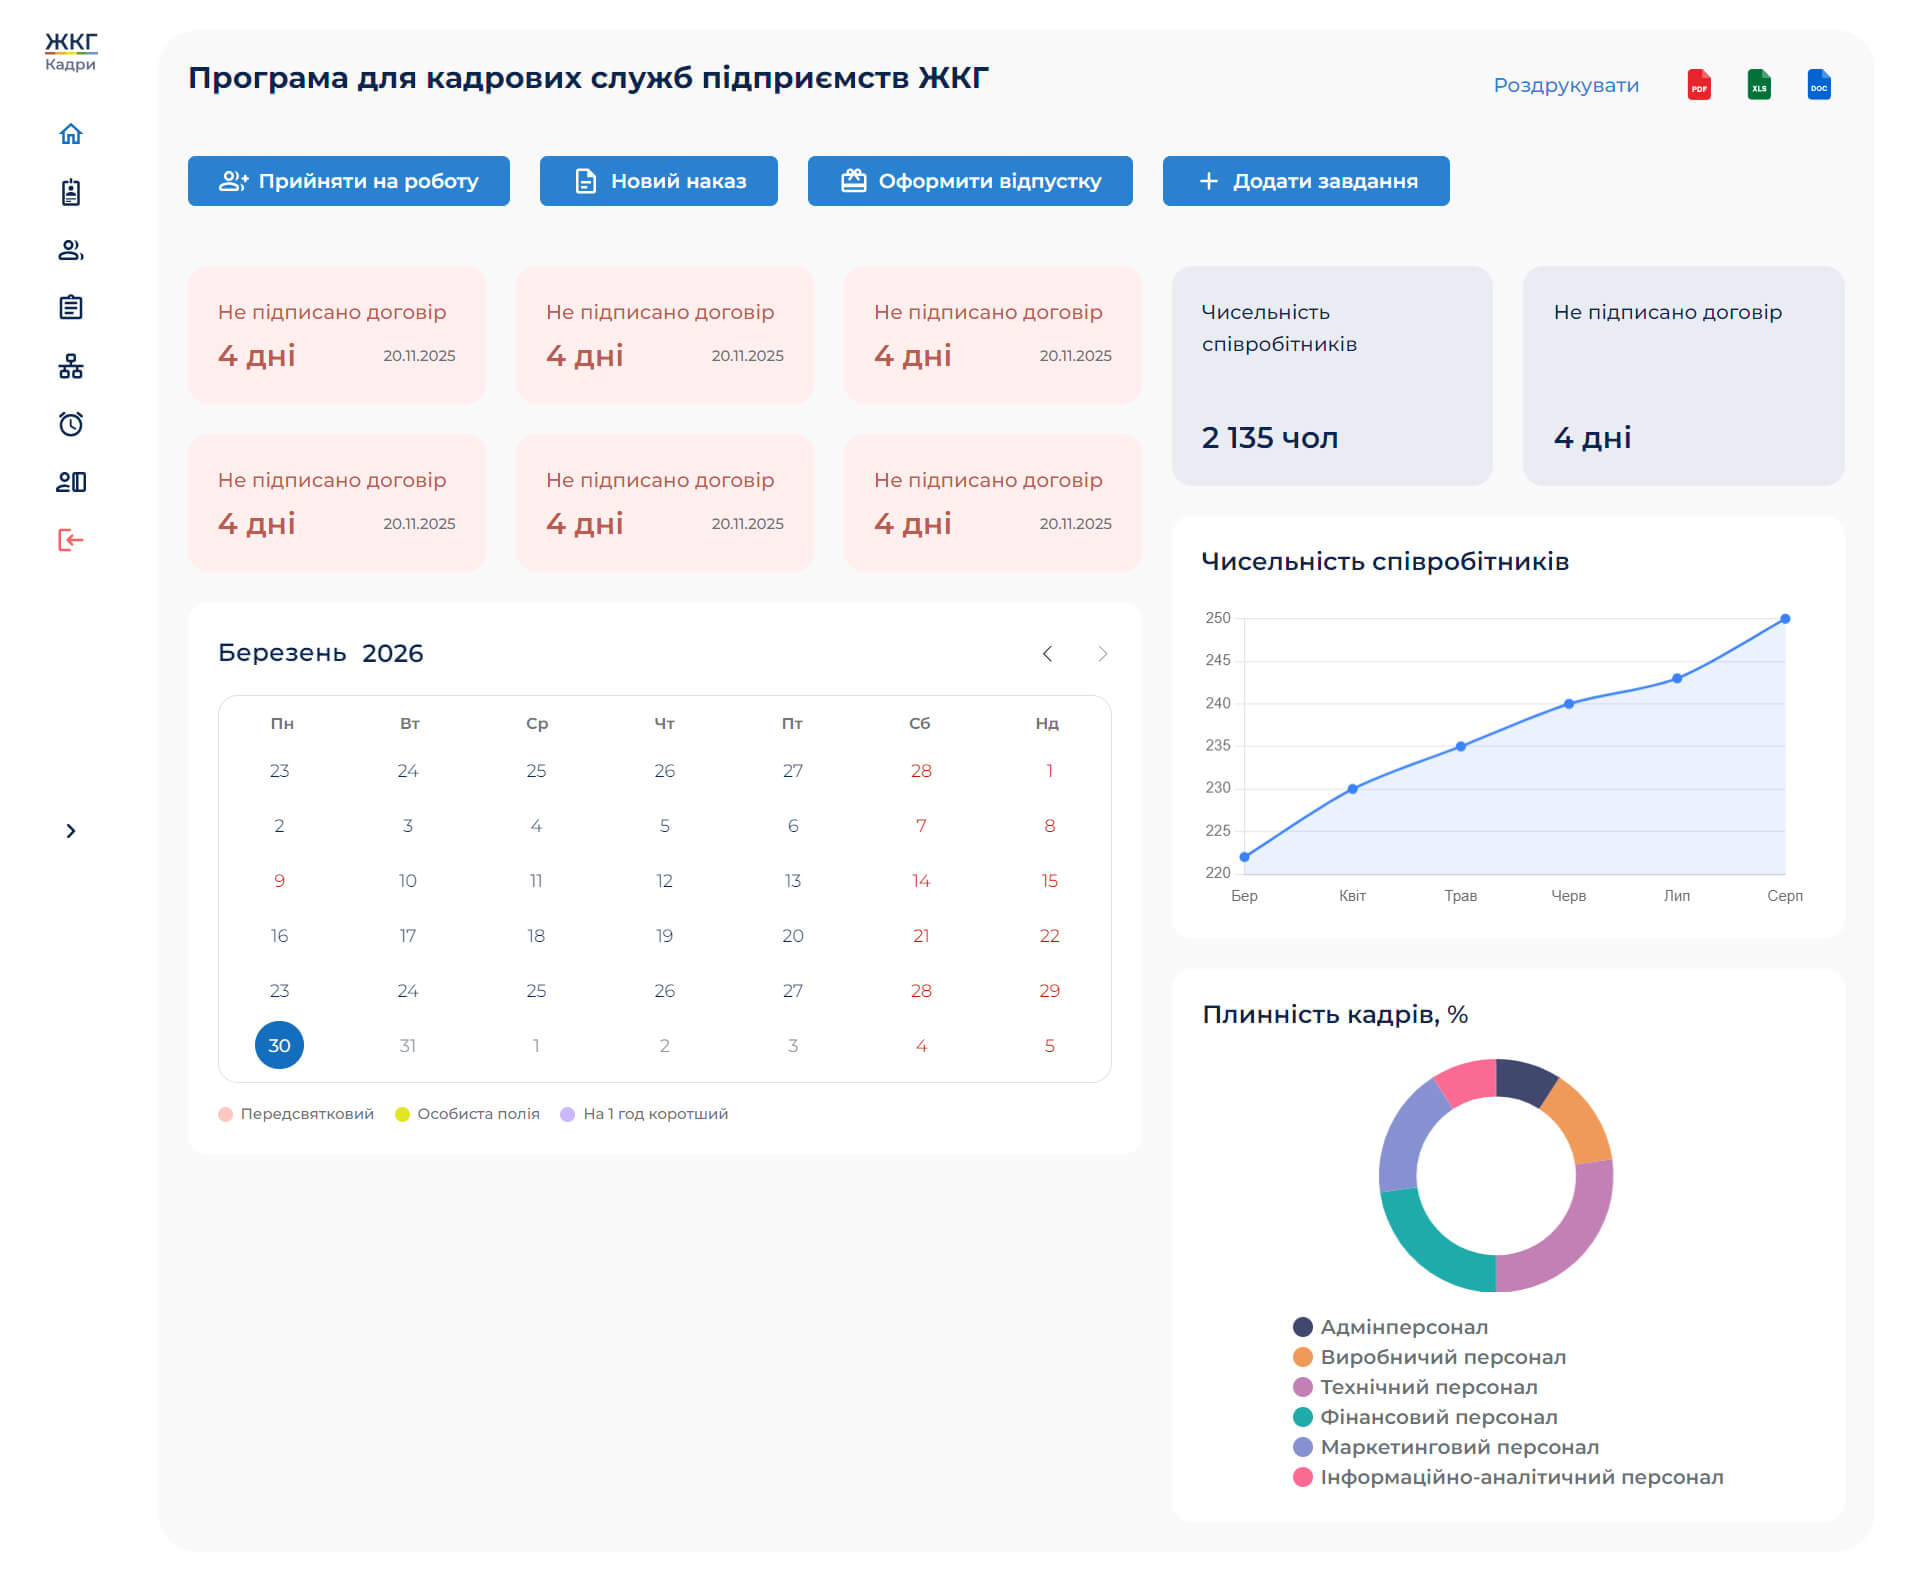This screenshot has width=1920, height=1582.
Task: Export as PDF file icon
Action: click(x=1699, y=85)
